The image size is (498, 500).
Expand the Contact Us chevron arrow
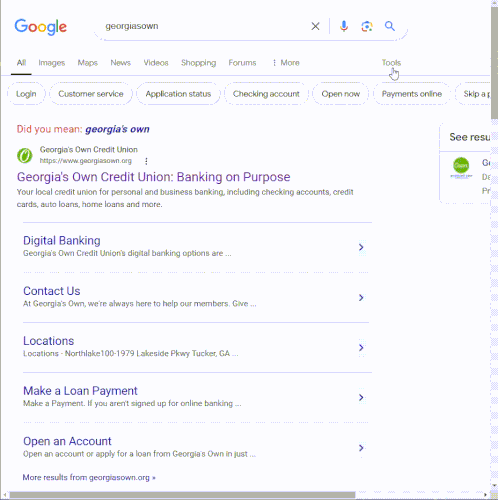pyautogui.click(x=361, y=297)
